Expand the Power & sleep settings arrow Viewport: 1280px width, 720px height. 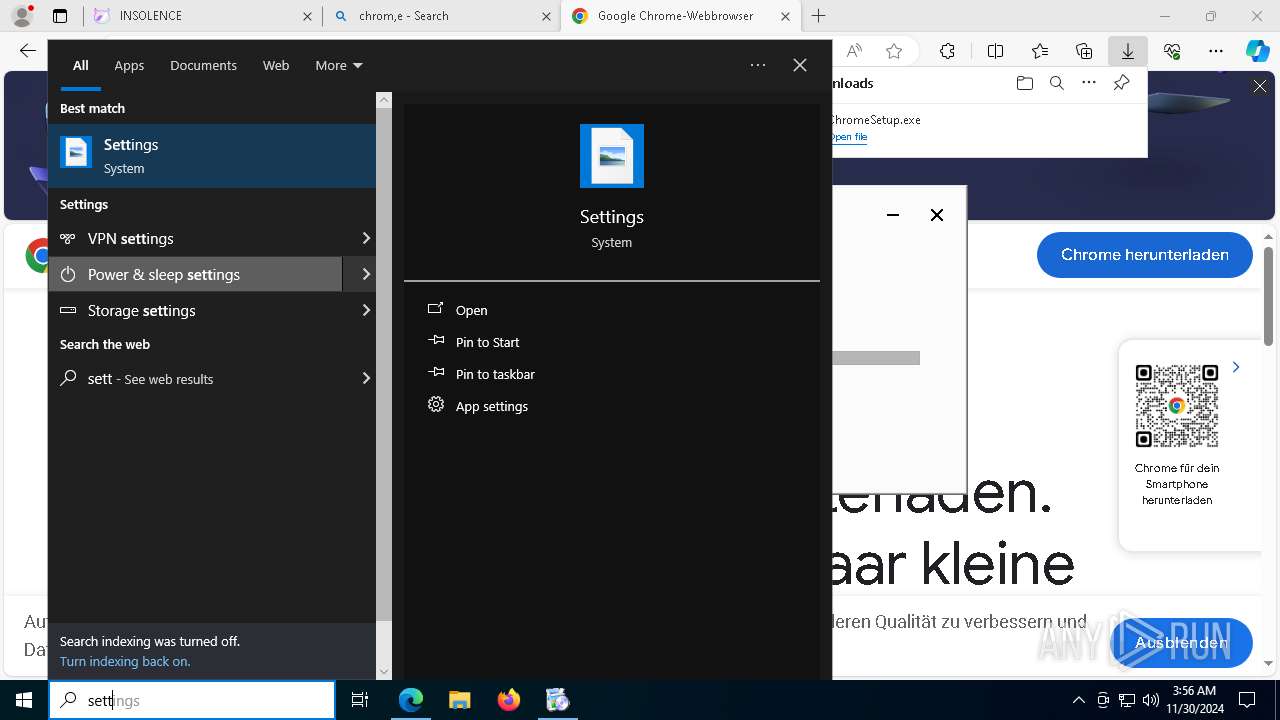click(366, 274)
